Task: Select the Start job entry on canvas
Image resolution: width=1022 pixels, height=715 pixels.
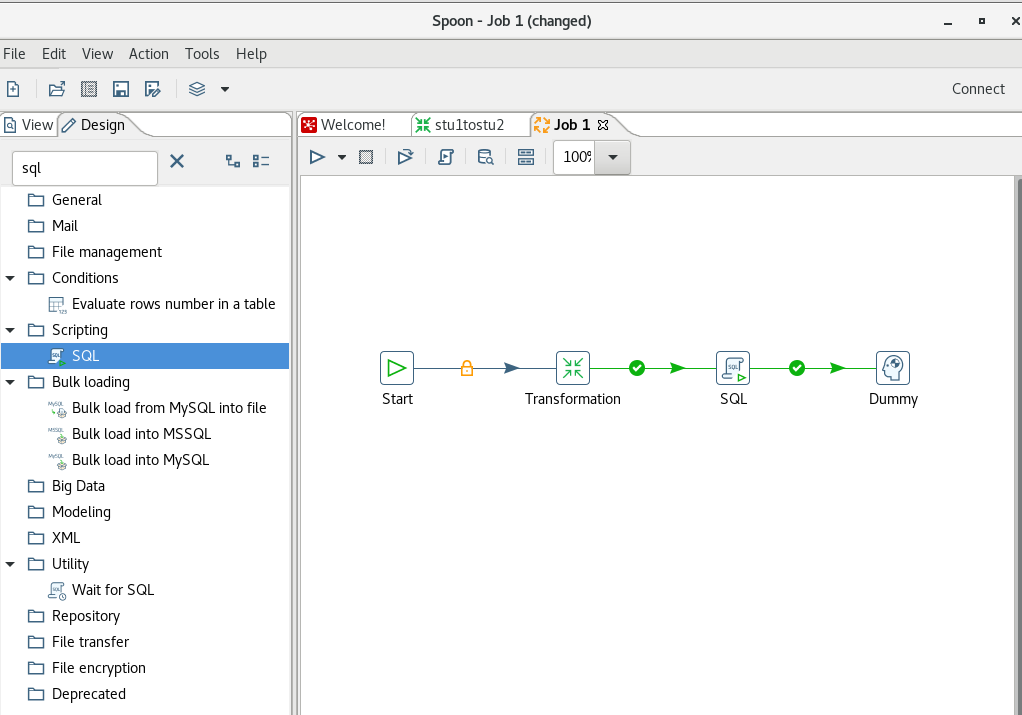Action: point(397,368)
